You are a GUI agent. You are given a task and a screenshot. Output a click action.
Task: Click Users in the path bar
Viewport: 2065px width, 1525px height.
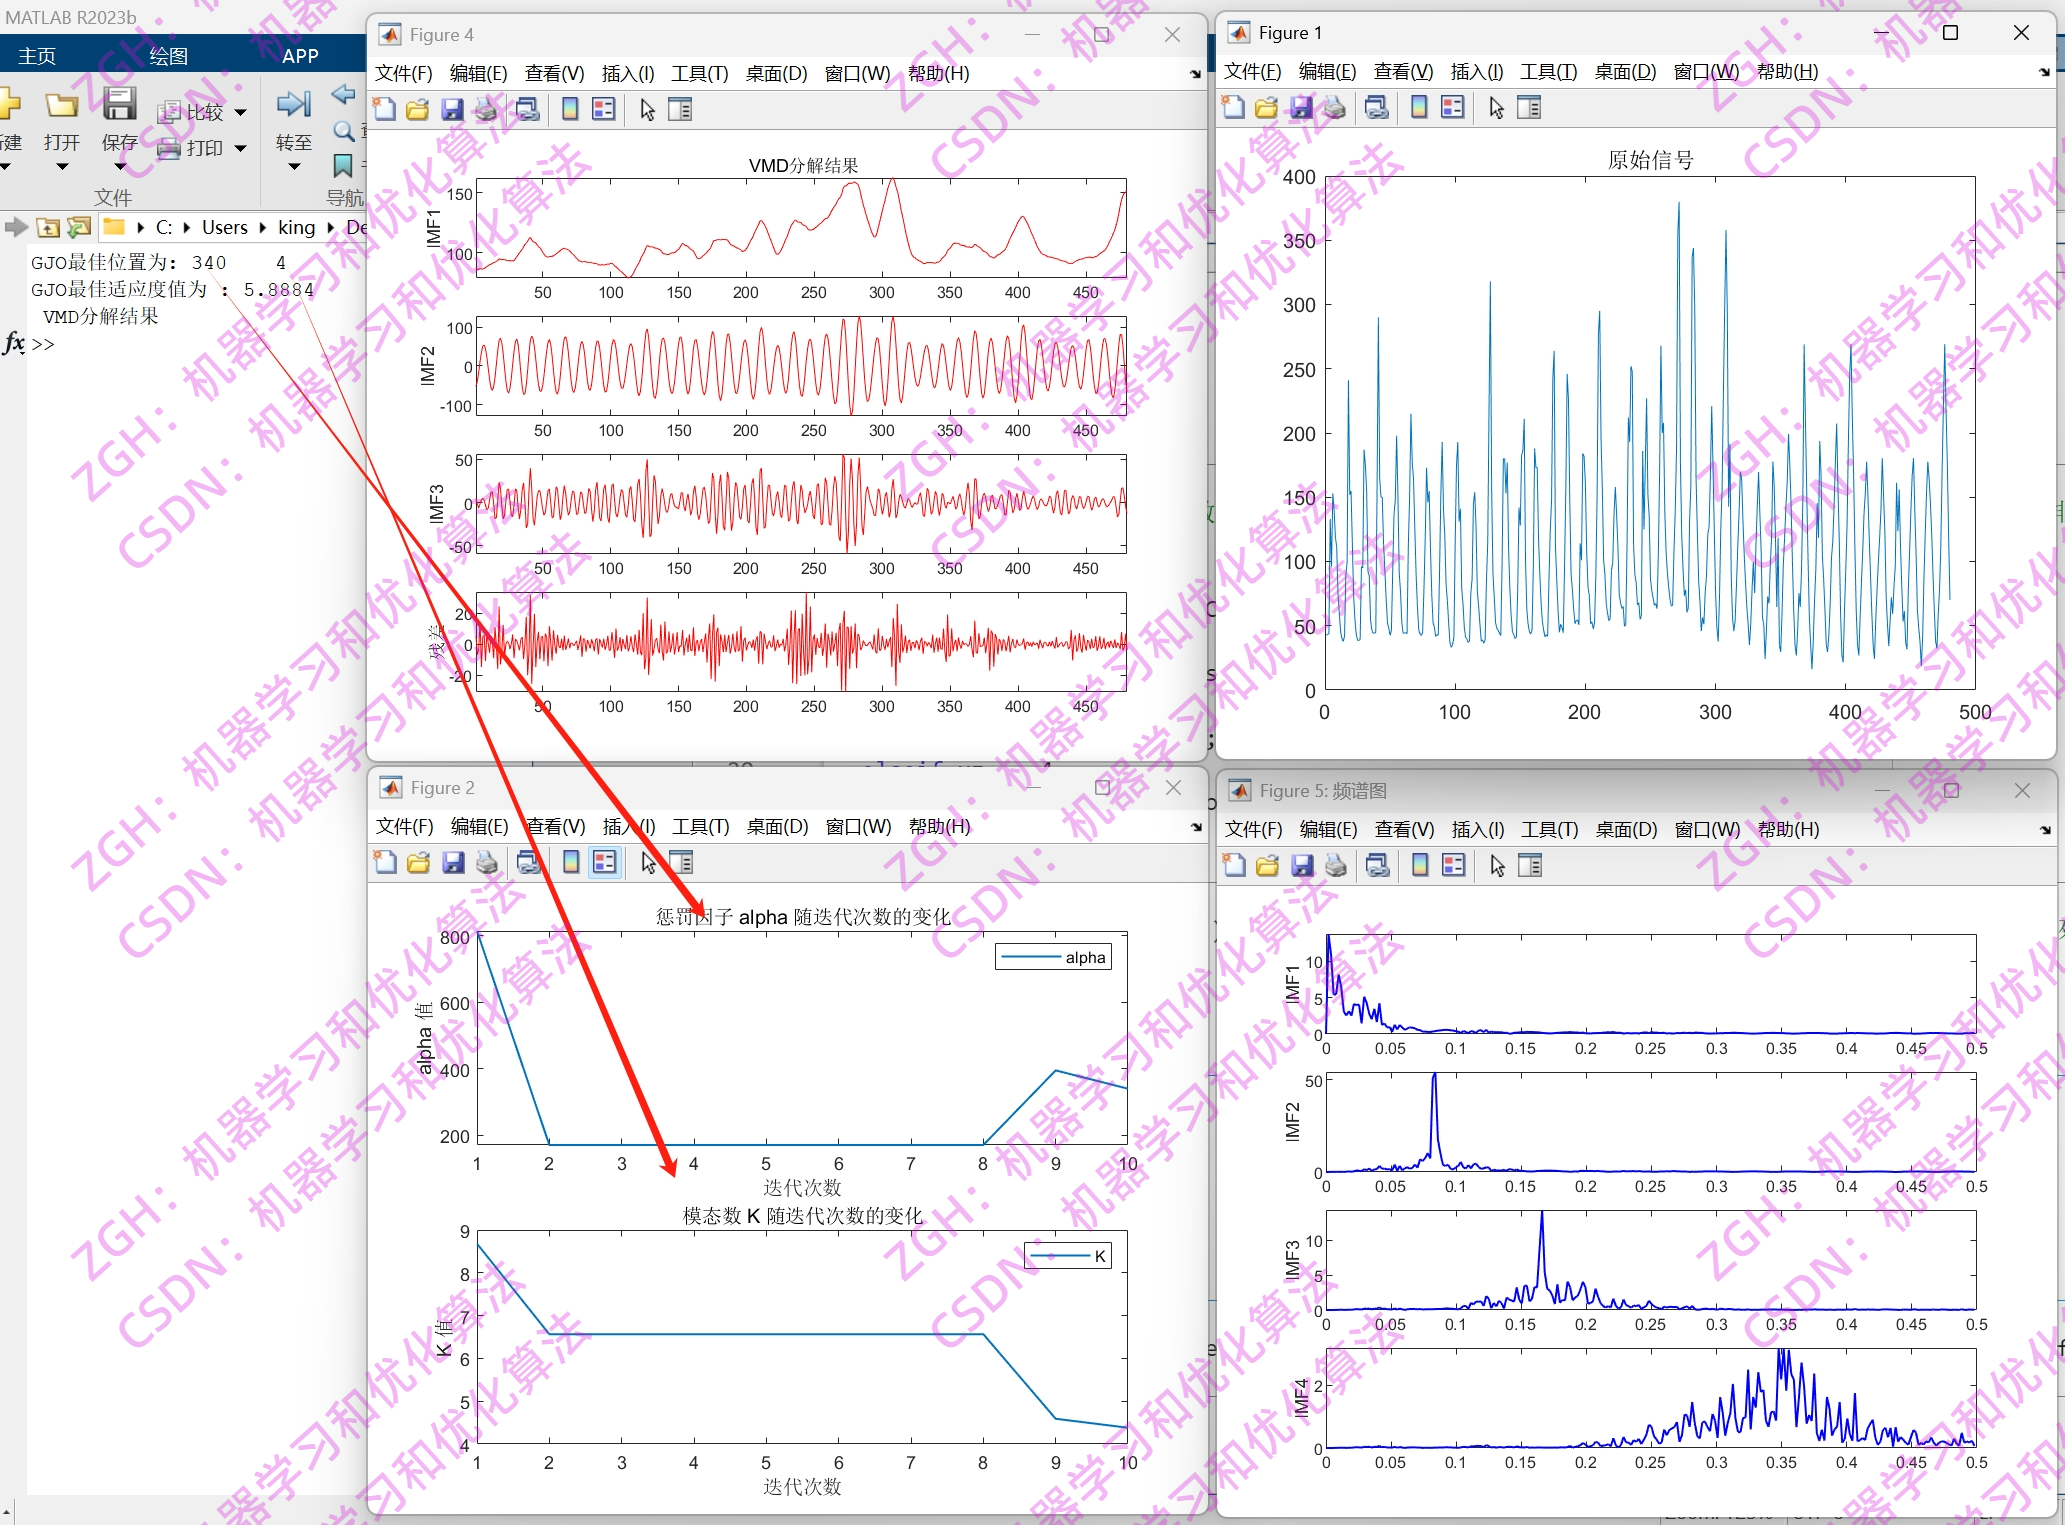pos(224,228)
